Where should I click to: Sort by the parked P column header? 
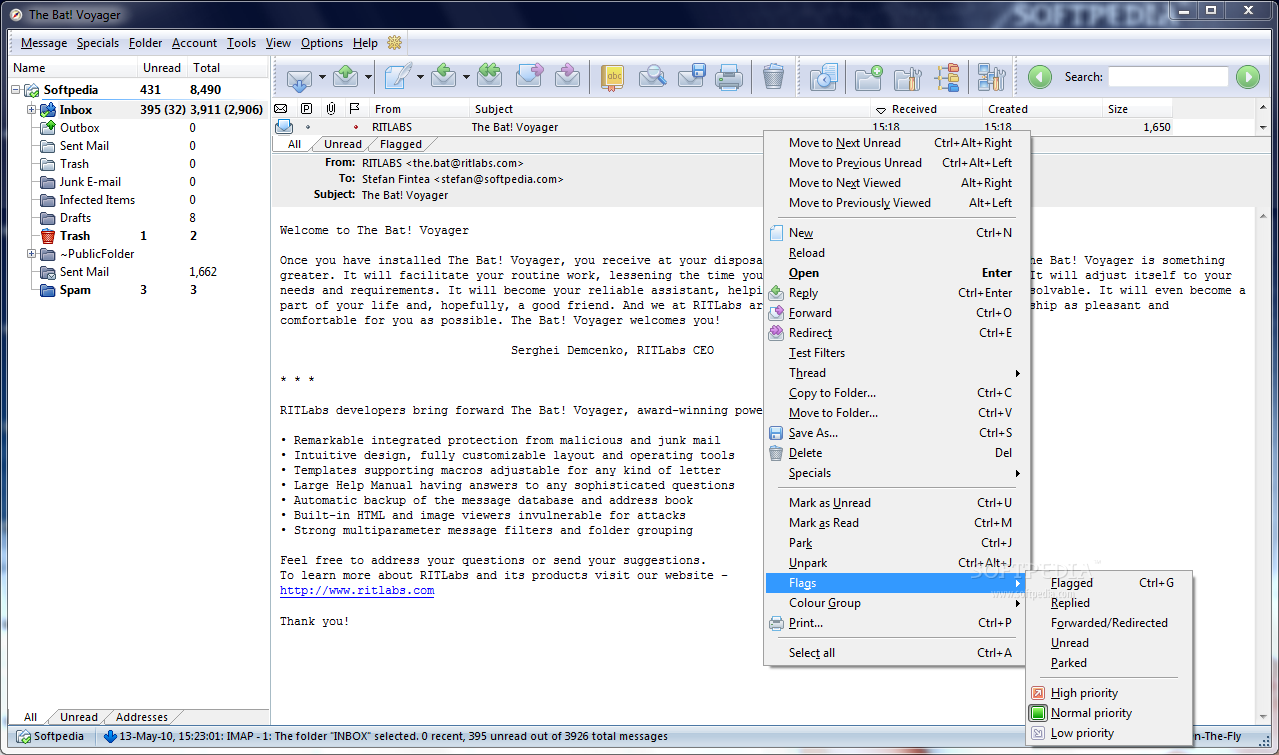306,109
